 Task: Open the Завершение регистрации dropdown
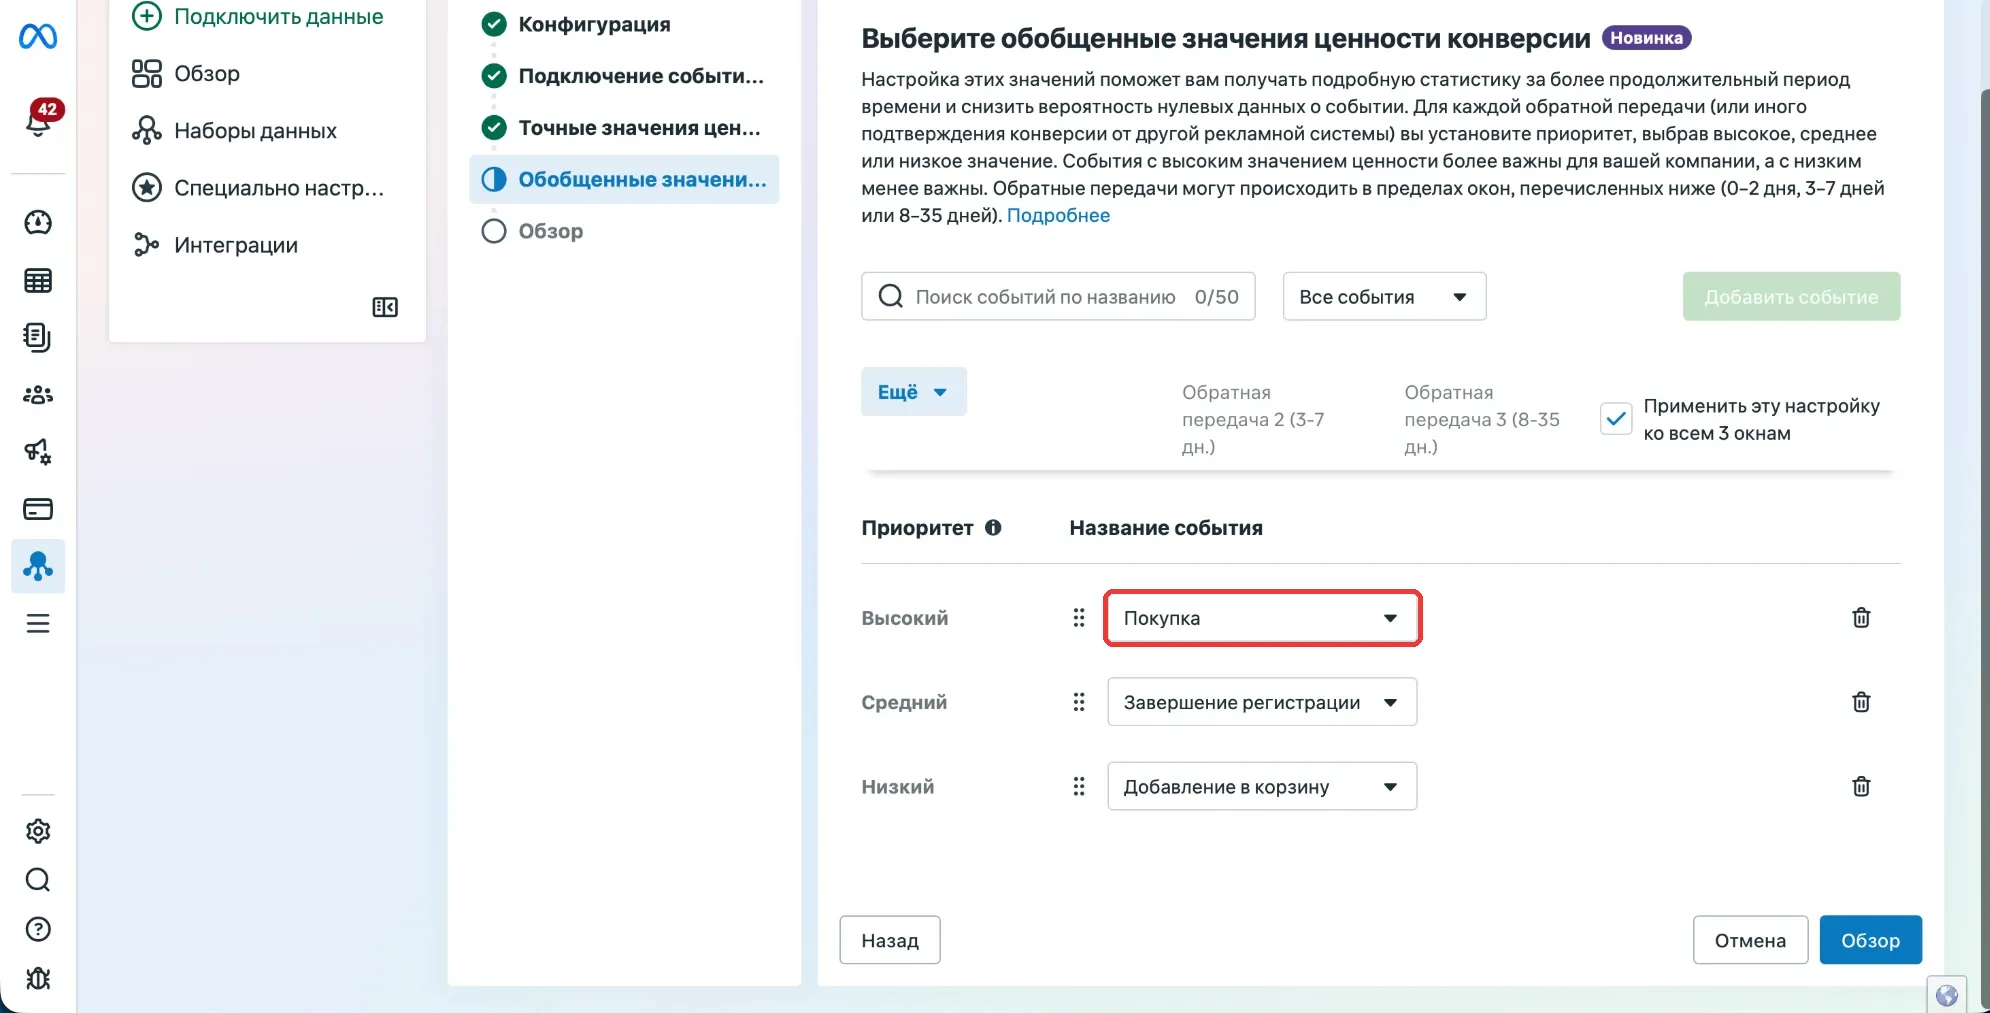(1262, 702)
